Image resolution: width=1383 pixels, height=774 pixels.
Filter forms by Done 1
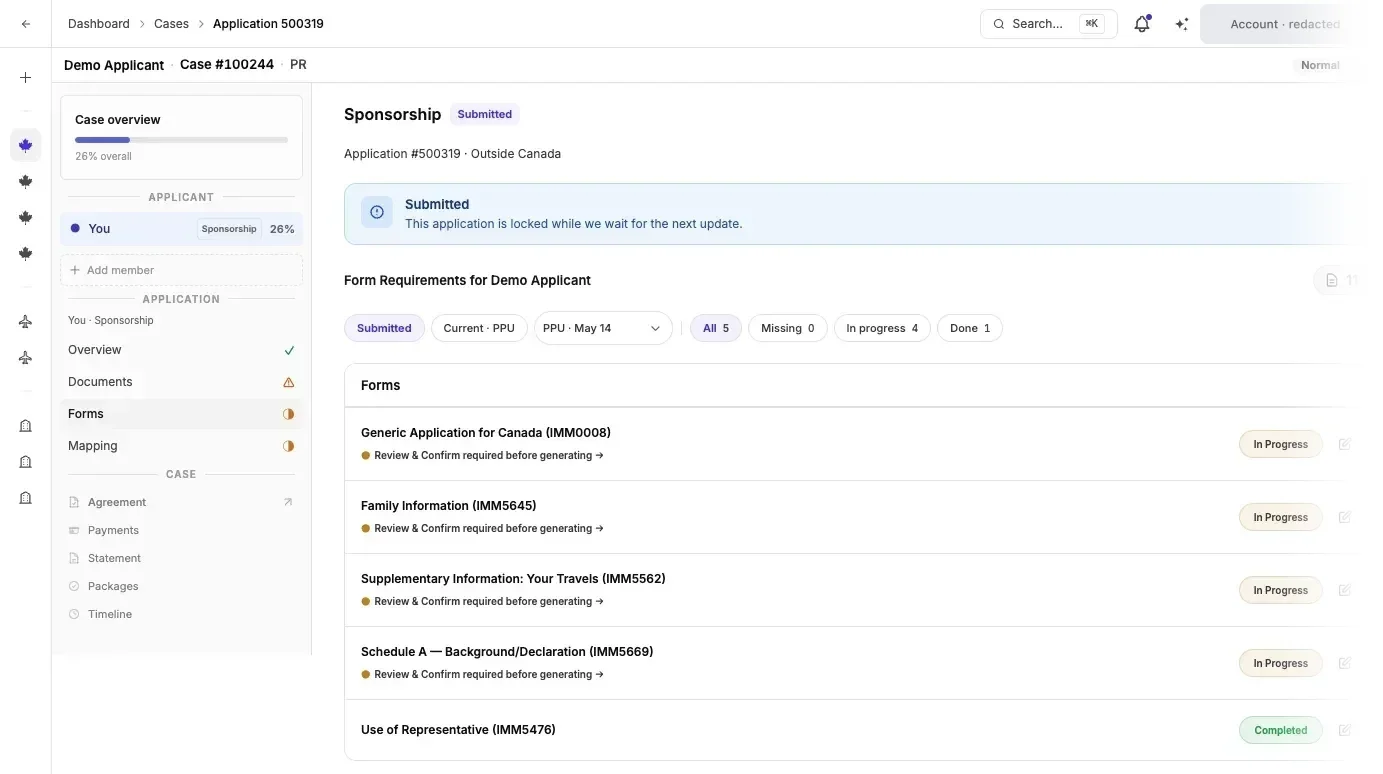(970, 328)
